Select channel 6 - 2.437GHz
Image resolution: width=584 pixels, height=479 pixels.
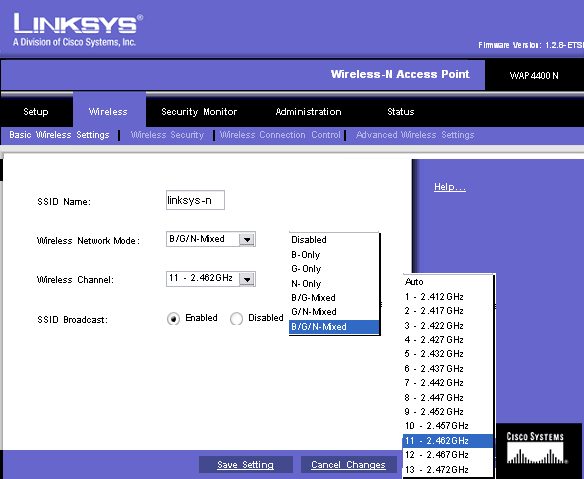[448, 368]
